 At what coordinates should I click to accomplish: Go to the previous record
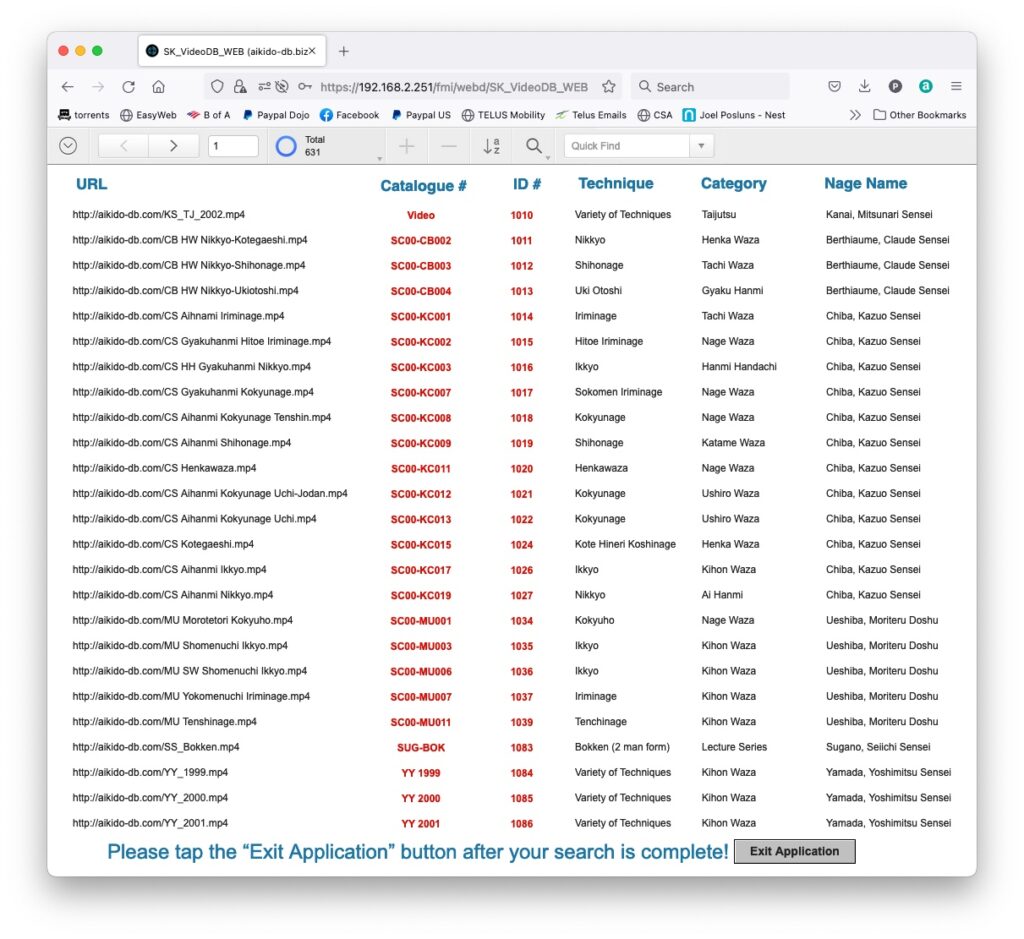pos(123,146)
